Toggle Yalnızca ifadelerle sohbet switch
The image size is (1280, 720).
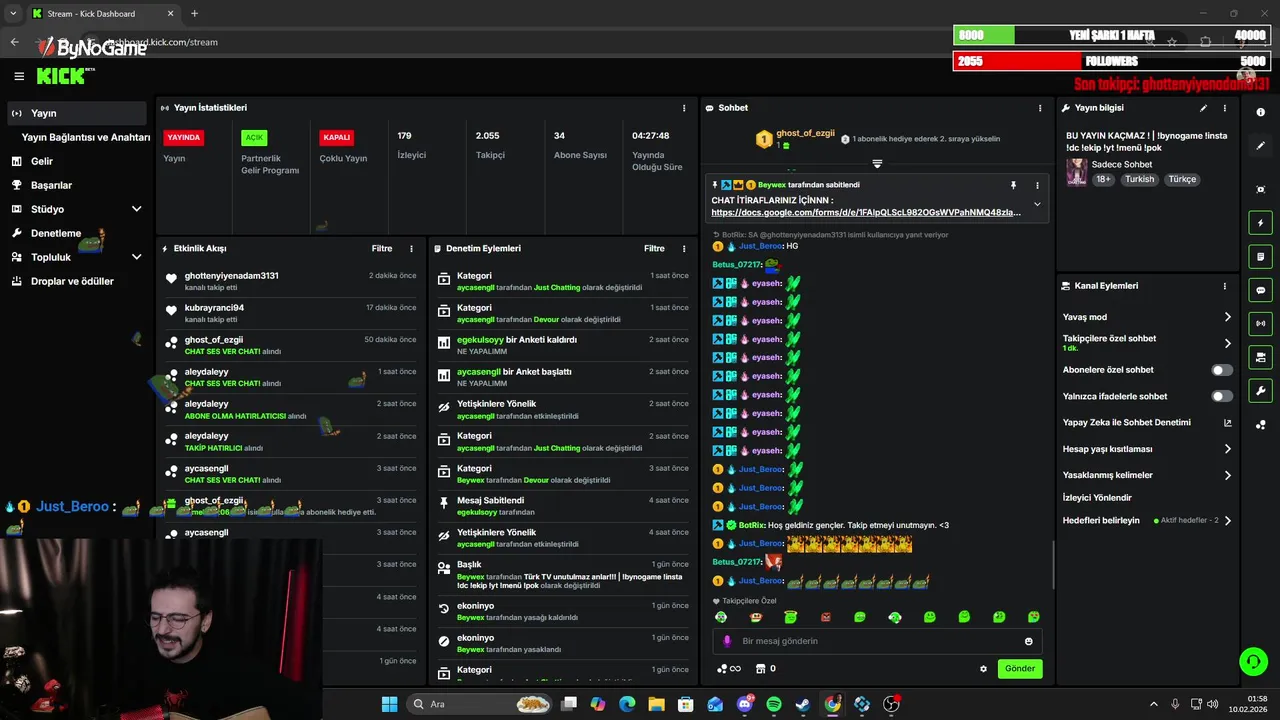point(1222,396)
